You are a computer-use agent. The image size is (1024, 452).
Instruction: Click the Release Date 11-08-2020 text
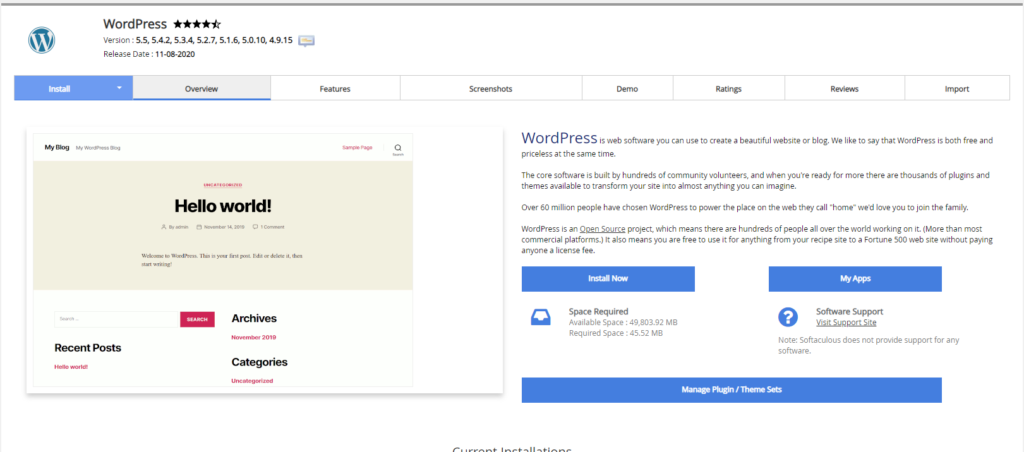[149, 54]
